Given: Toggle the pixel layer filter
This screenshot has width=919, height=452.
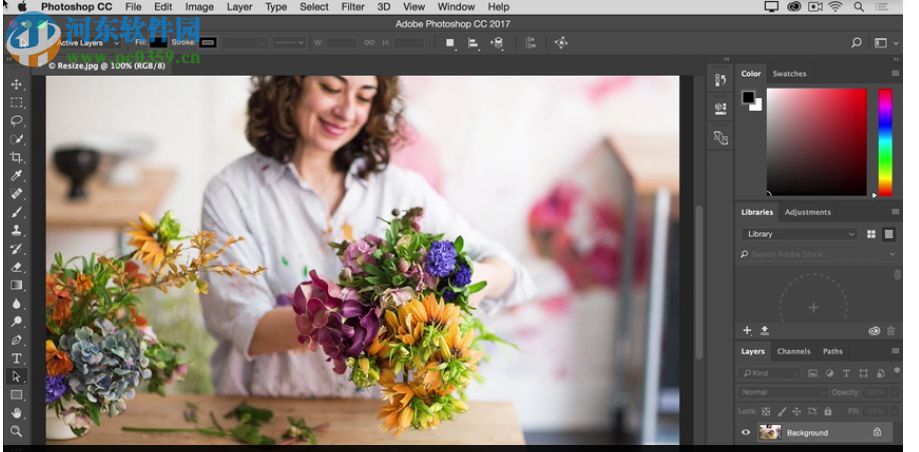Looking at the screenshot, I should click(x=812, y=373).
